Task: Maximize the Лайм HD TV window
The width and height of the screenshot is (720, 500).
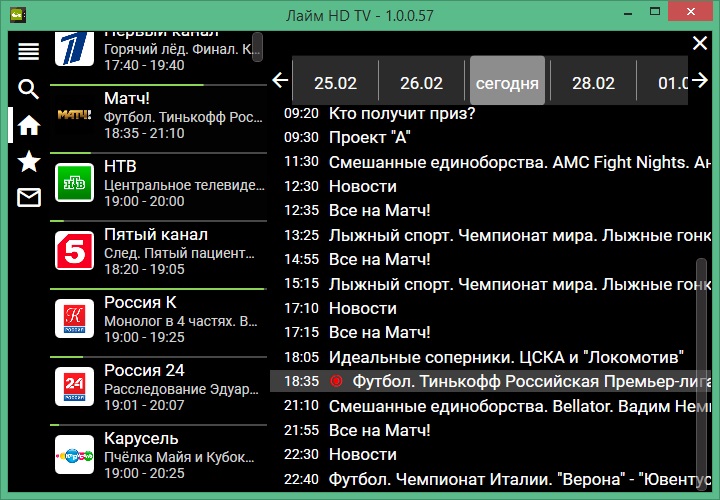Action: (x=655, y=12)
